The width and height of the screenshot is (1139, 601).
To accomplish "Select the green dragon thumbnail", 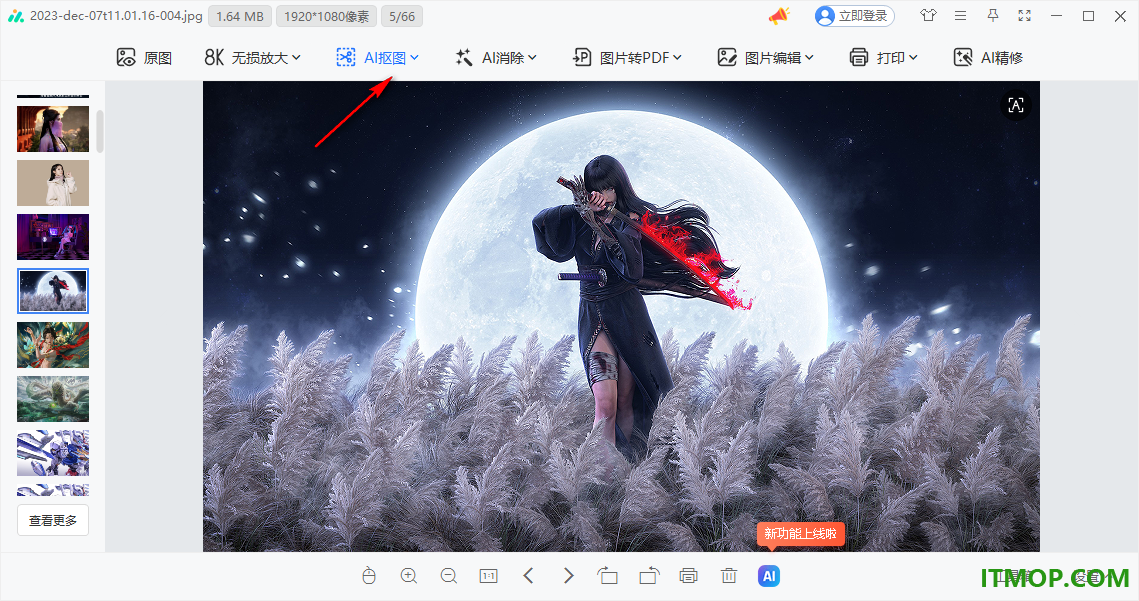I will [x=53, y=399].
